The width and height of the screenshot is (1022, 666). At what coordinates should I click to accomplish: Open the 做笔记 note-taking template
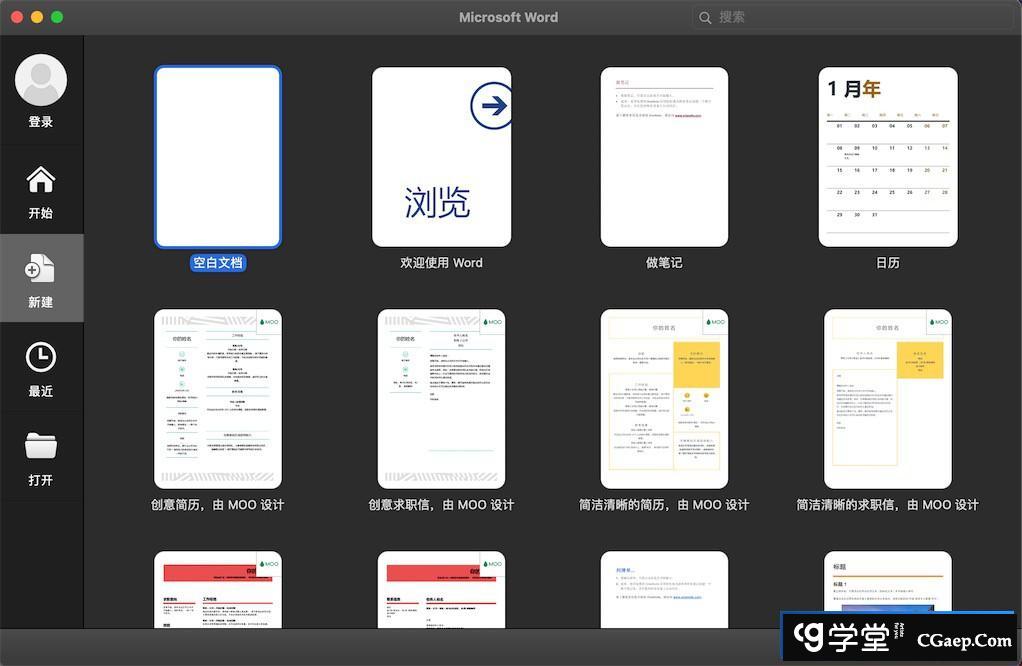(664, 157)
